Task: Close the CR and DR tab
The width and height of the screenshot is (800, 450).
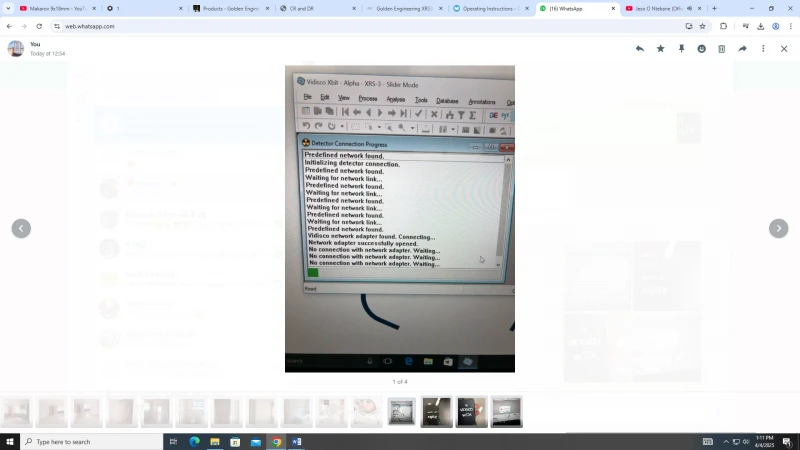Action: tap(354, 8)
